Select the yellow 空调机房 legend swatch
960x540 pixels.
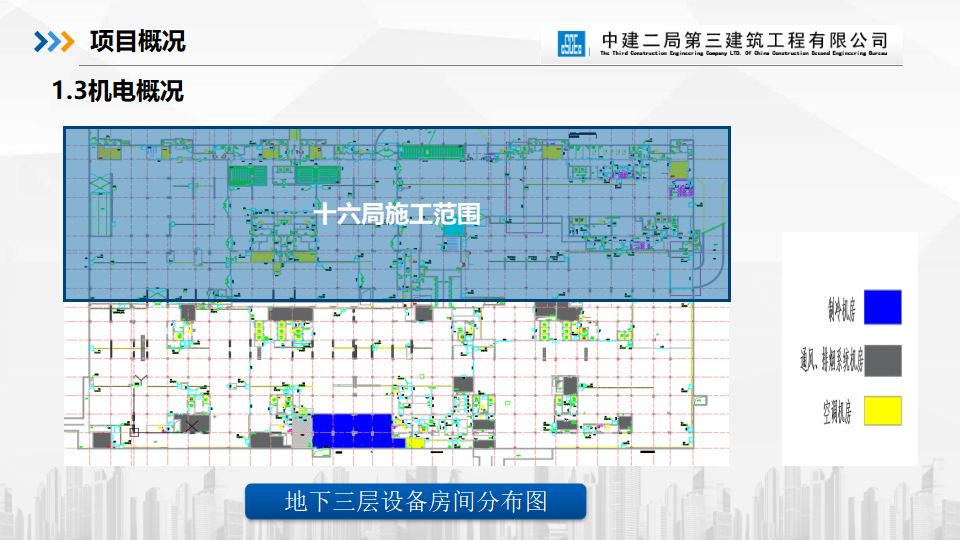pyautogui.click(x=882, y=411)
